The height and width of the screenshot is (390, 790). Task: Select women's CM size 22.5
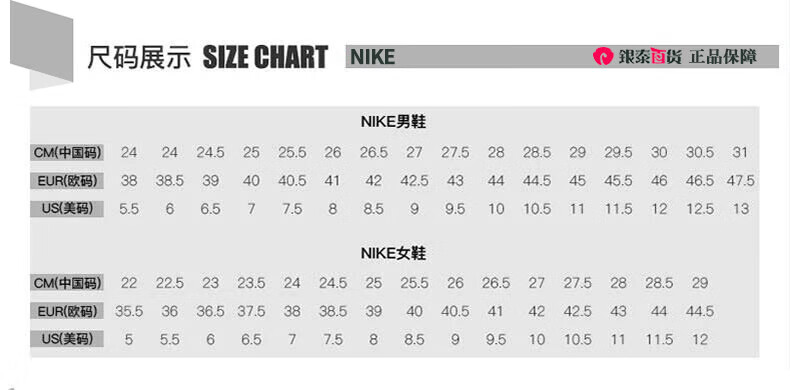170,283
